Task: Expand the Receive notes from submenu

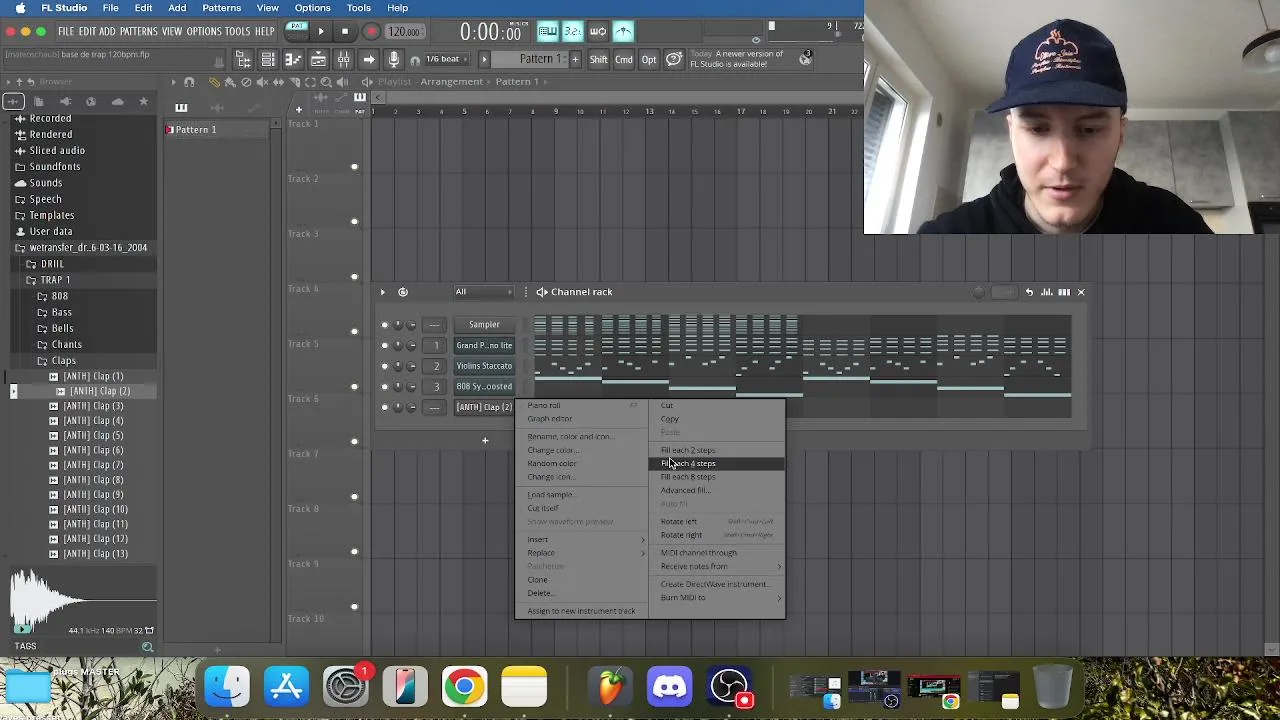Action: point(720,567)
